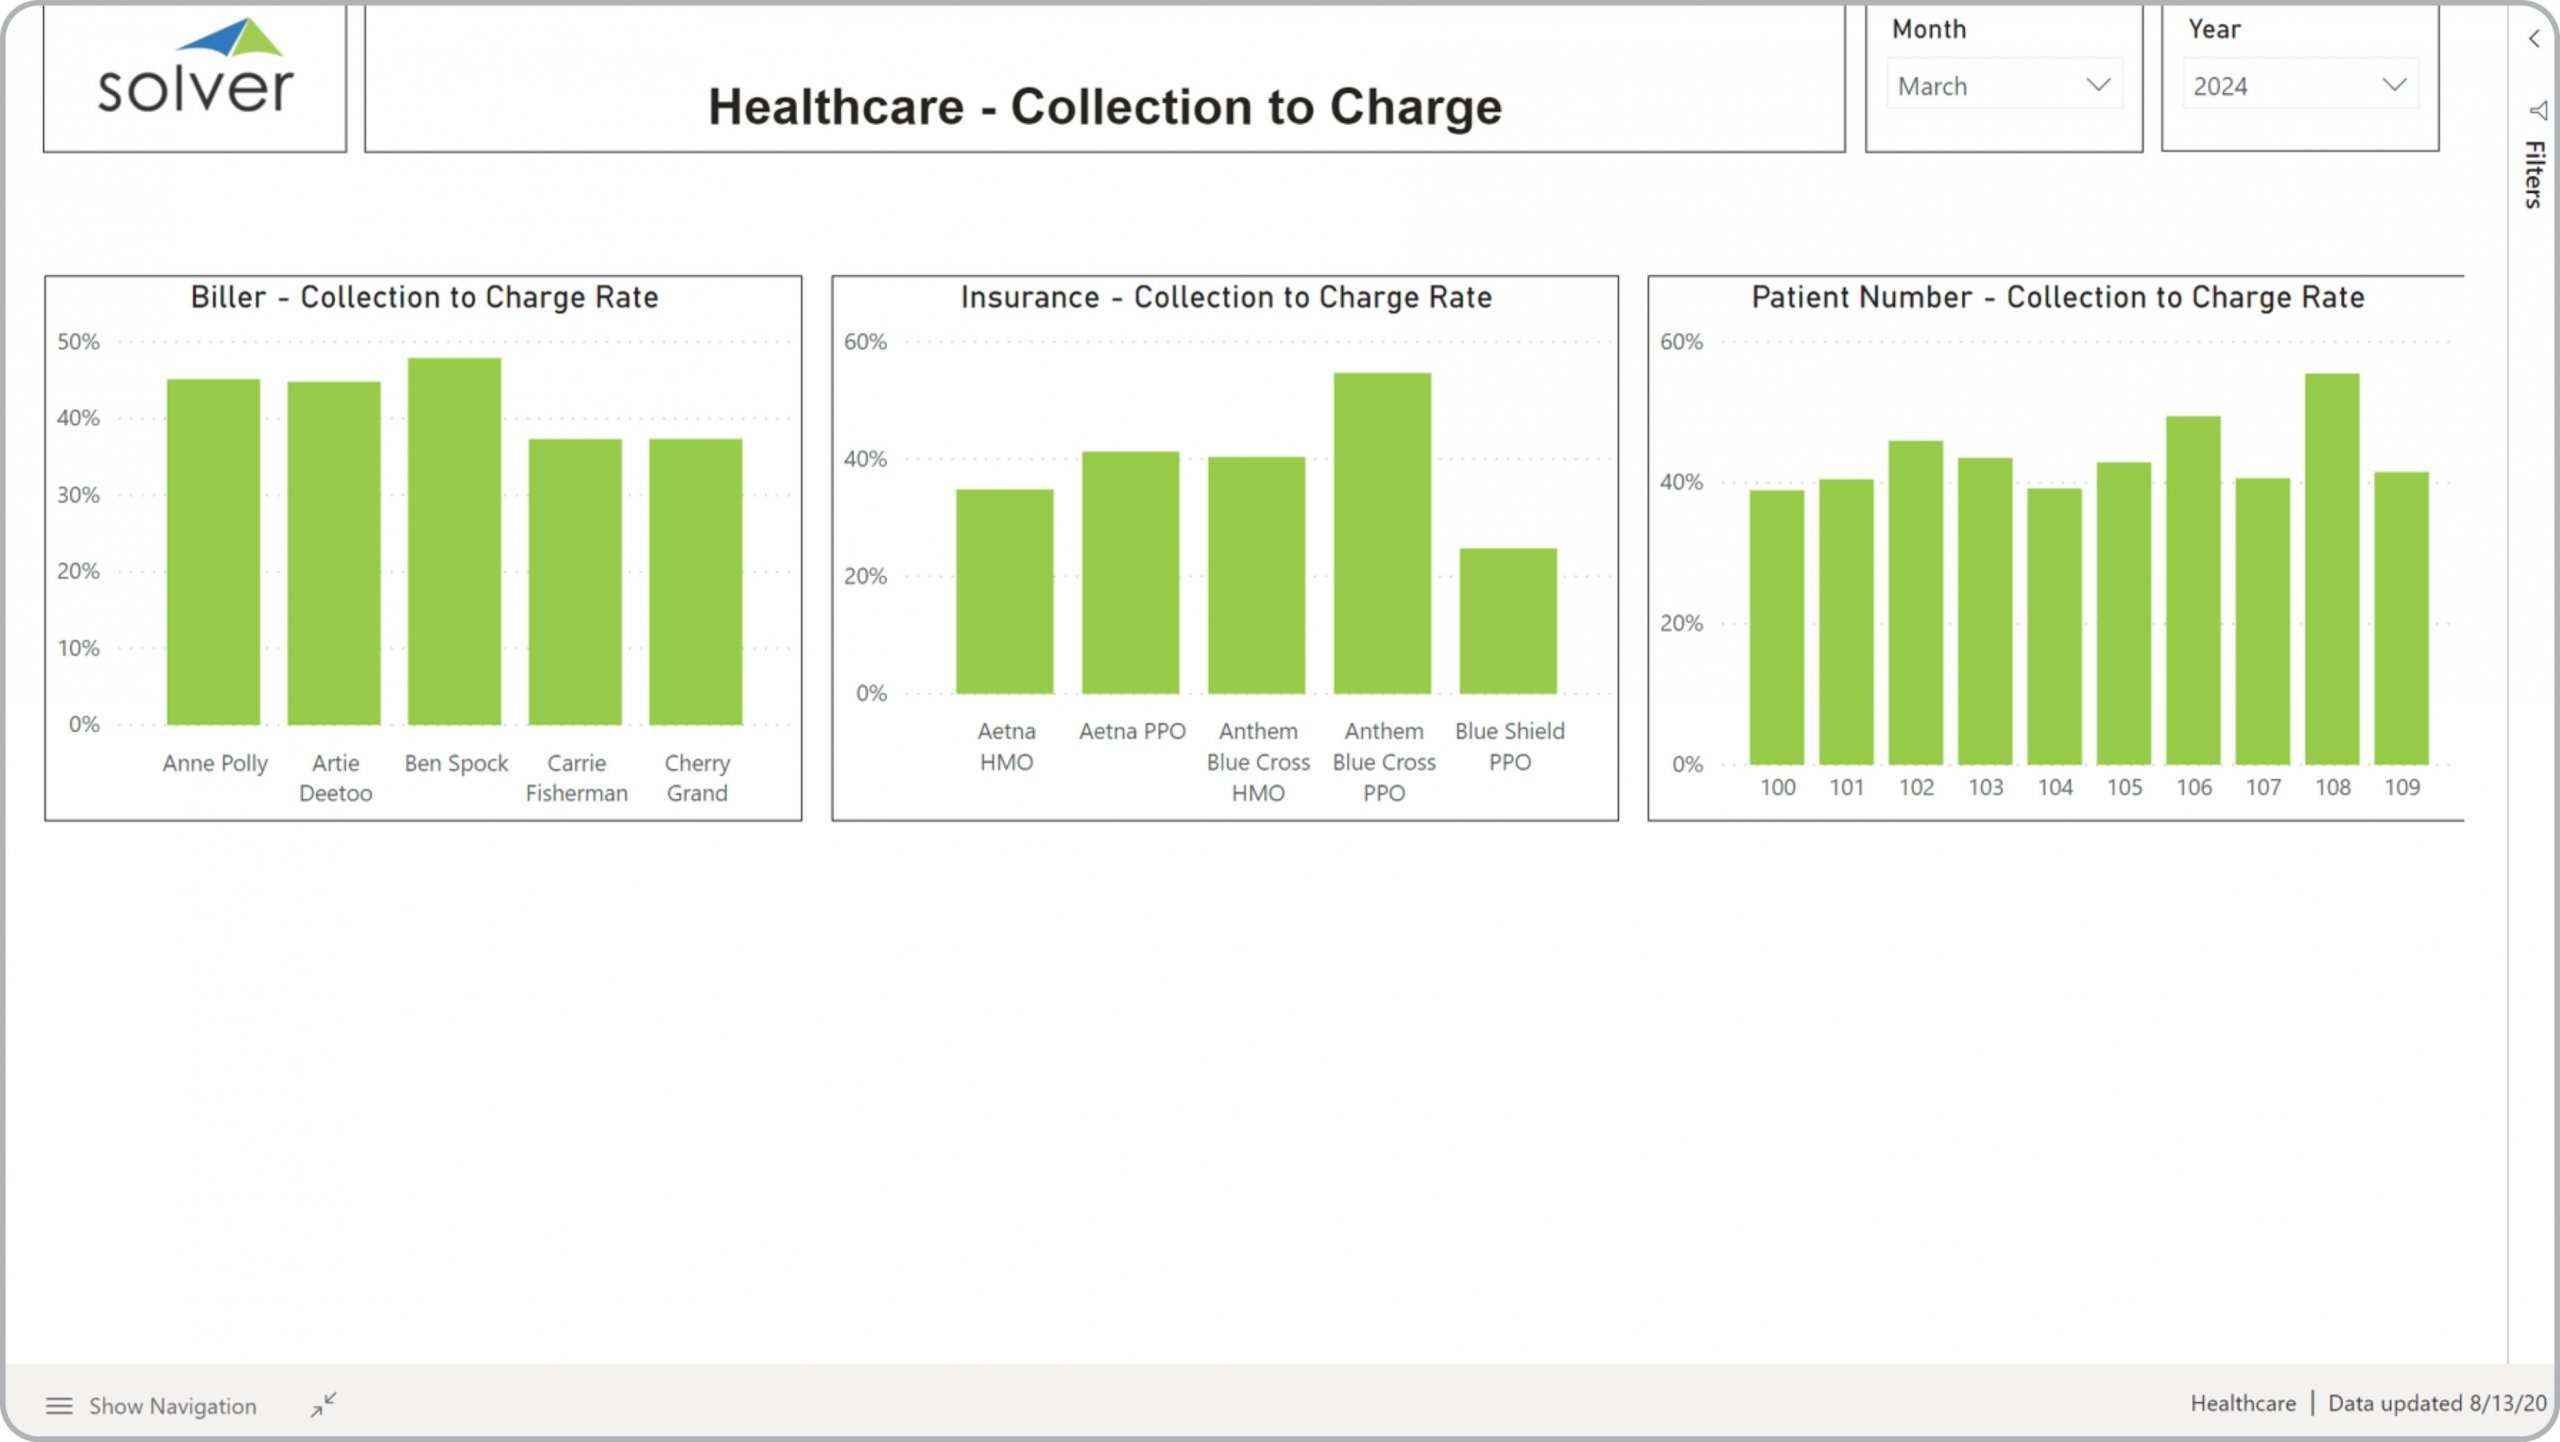Select the Anne Polly bar
This screenshot has width=2560, height=1442.
pyautogui.click(x=213, y=551)
